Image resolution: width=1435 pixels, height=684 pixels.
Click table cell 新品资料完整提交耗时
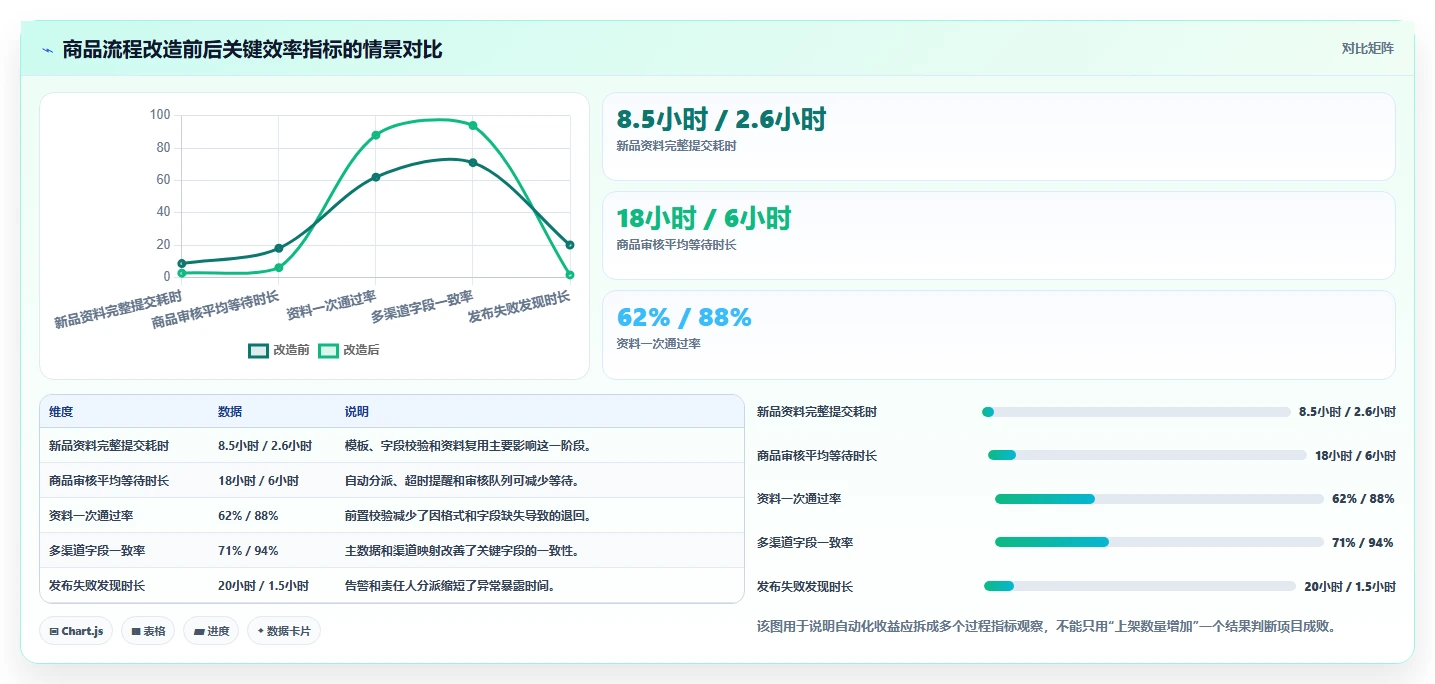pos(109,446)
